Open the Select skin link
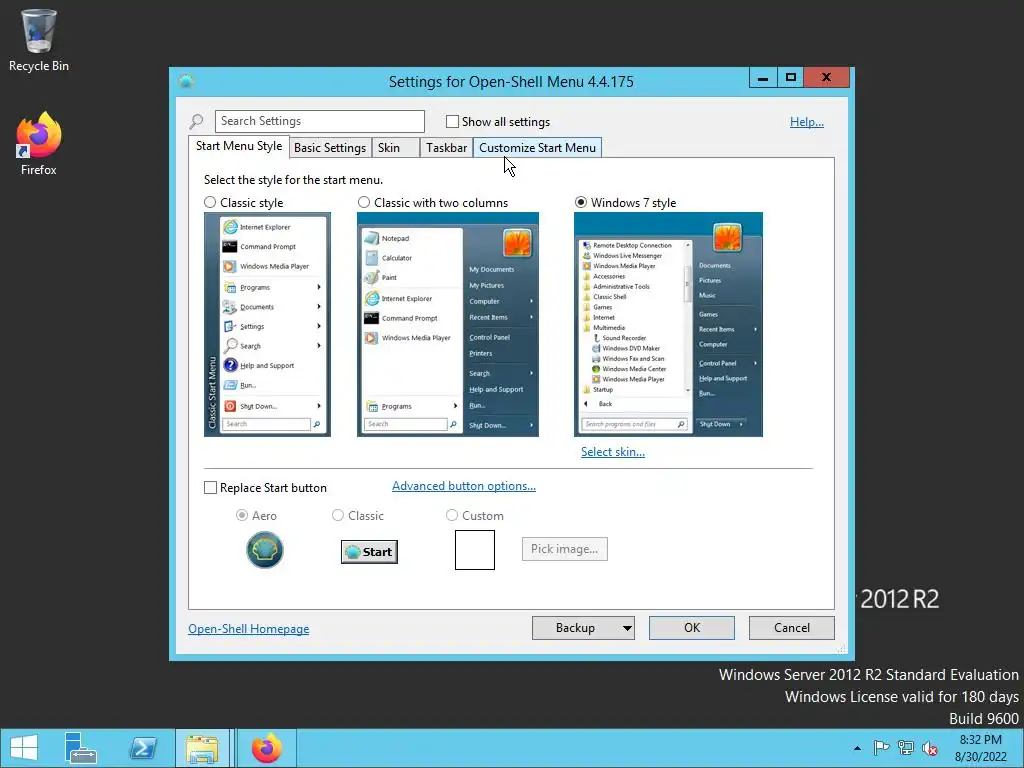This screenshot has height=768, width=1024. (613, 452)
